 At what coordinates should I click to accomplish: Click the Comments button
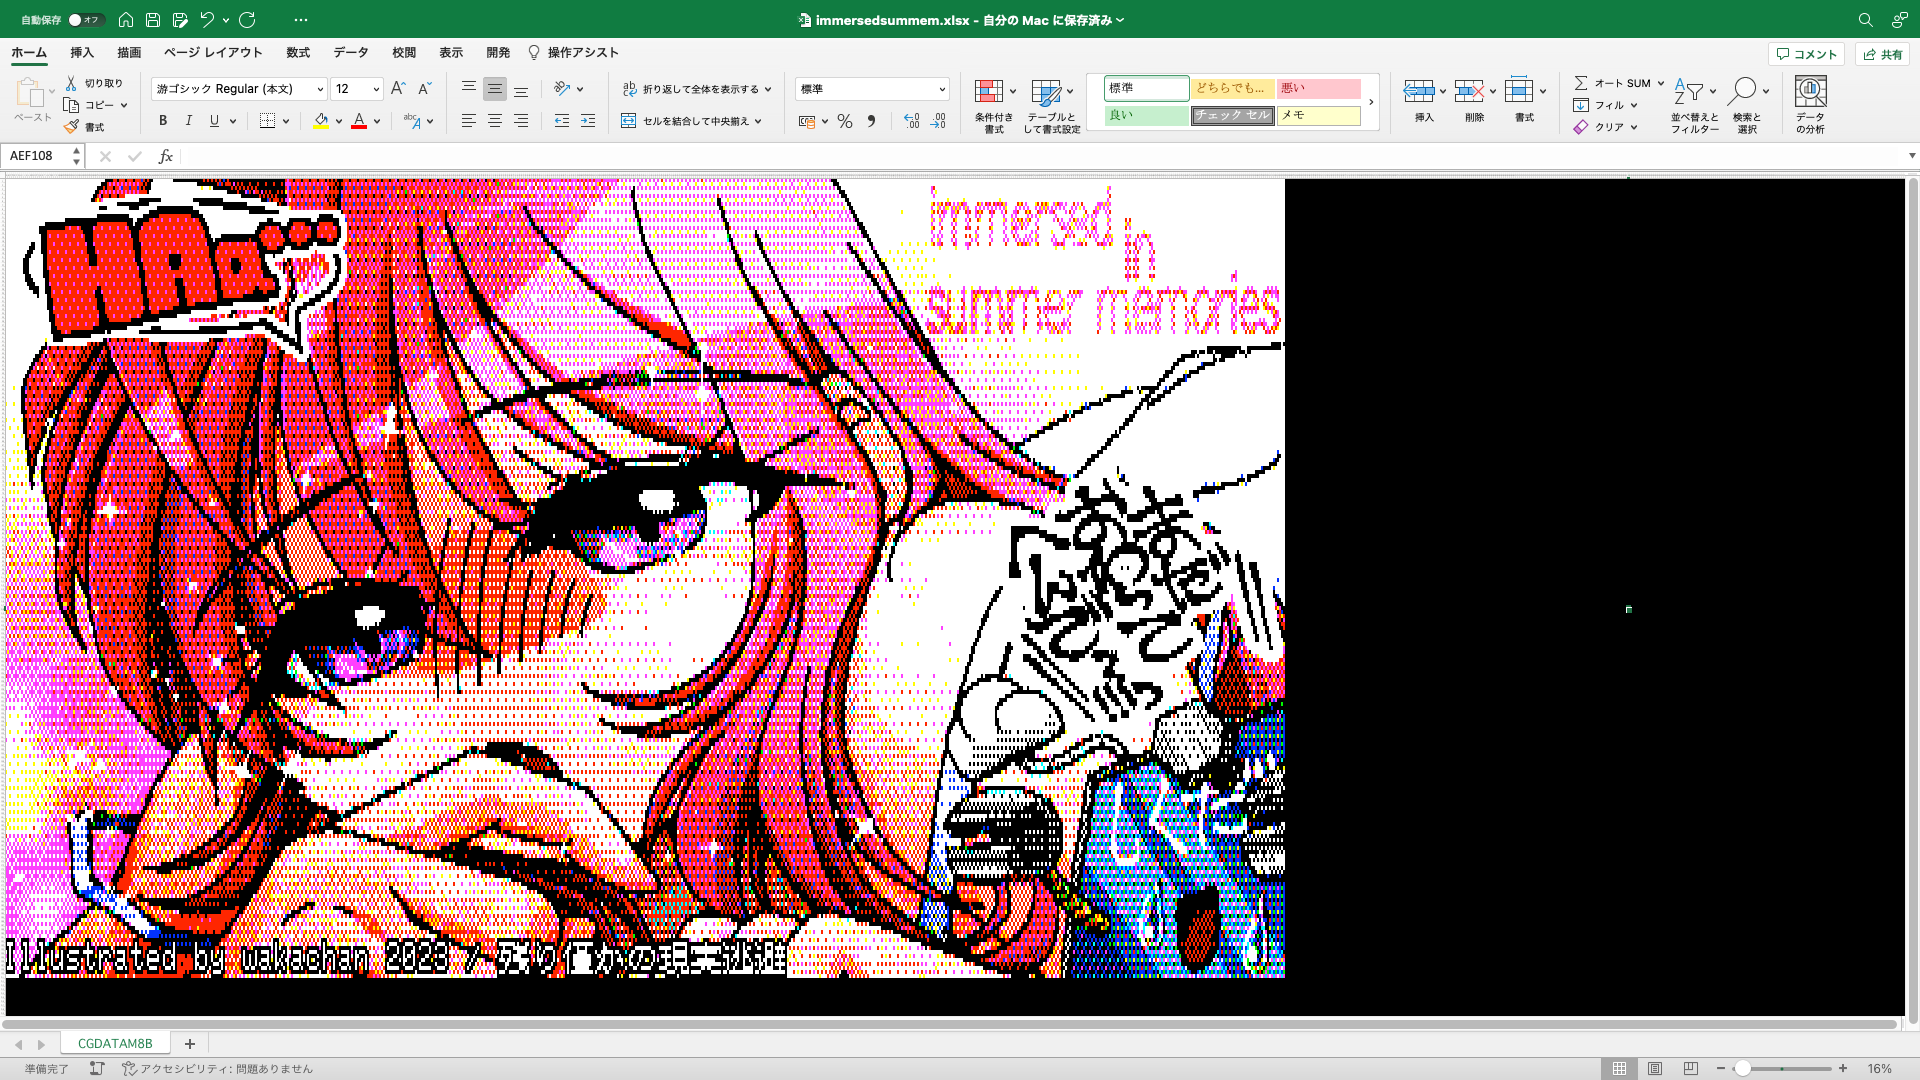(x=1806, y=54)
